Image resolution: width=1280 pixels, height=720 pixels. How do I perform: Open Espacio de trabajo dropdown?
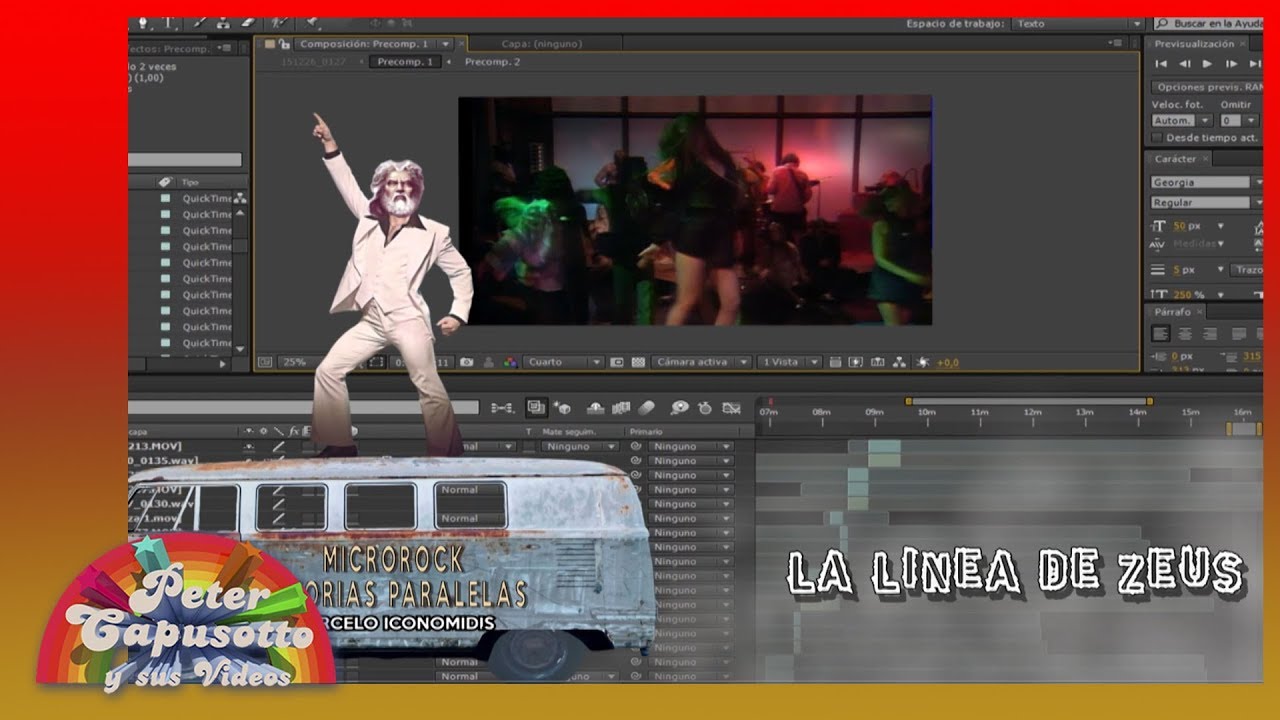1078,23
